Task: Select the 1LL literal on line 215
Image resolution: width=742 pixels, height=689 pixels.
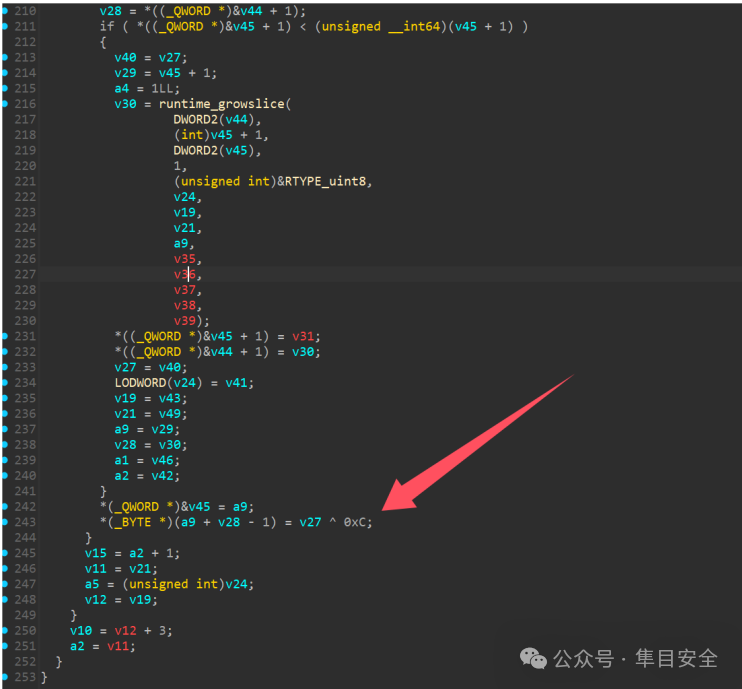Action: (x=162, y=88)
